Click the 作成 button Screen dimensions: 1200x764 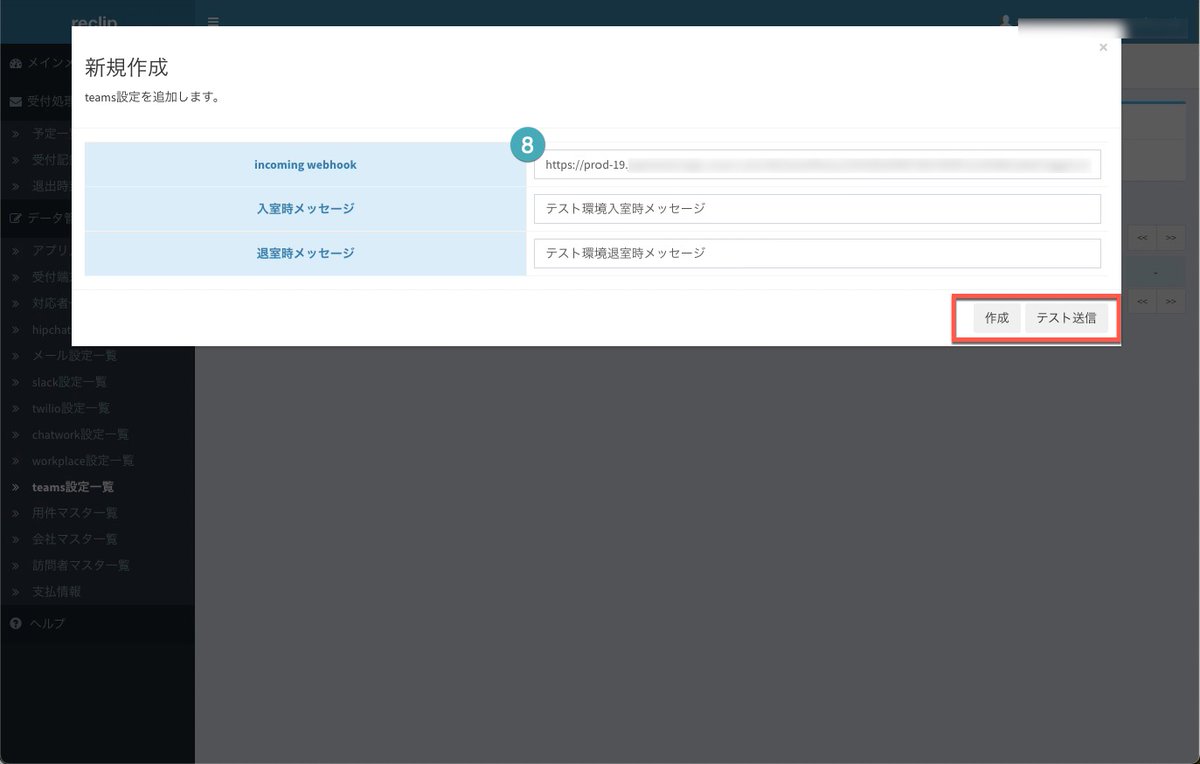(997, 318)
